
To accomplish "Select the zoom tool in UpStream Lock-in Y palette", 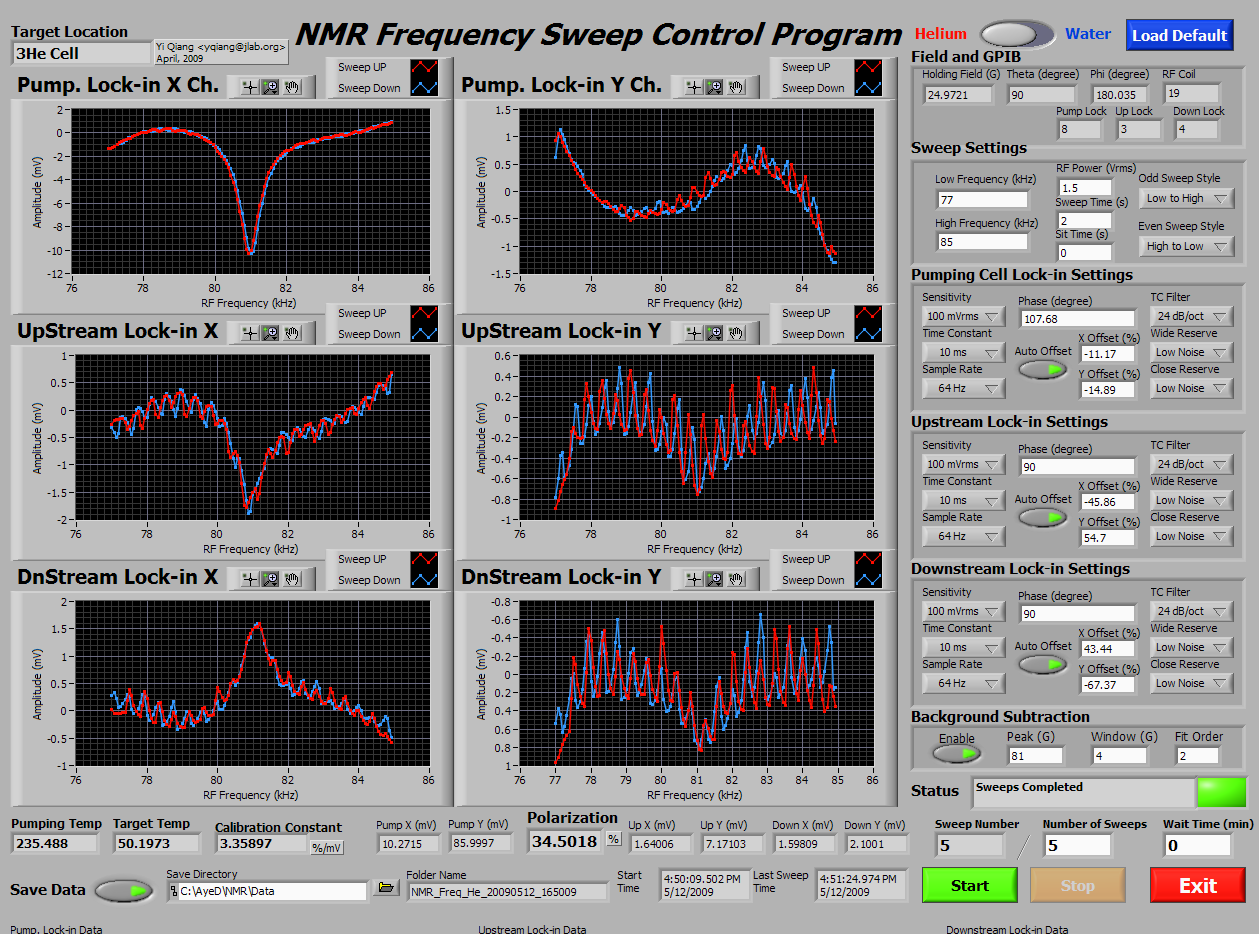I will click(715, 333).
